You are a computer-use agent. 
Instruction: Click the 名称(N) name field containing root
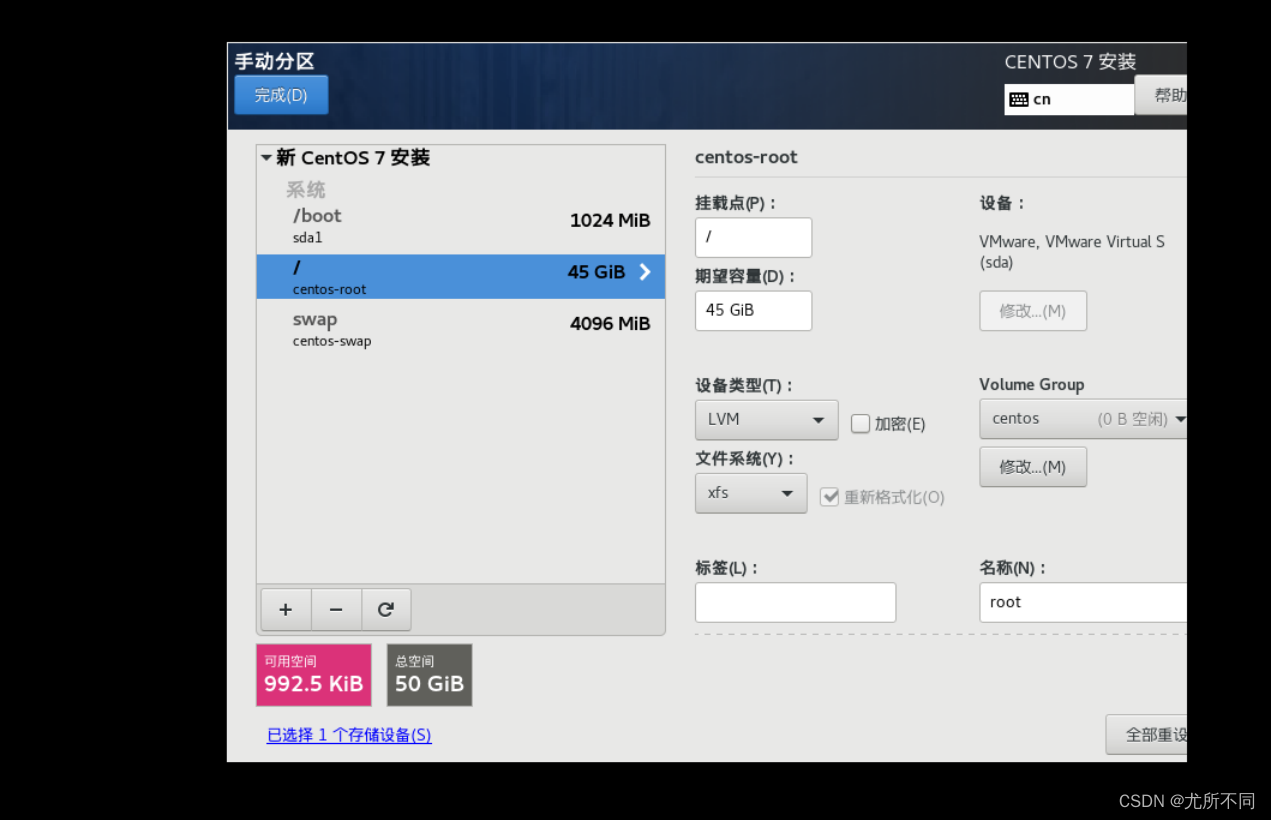[x=1084, y=603]
